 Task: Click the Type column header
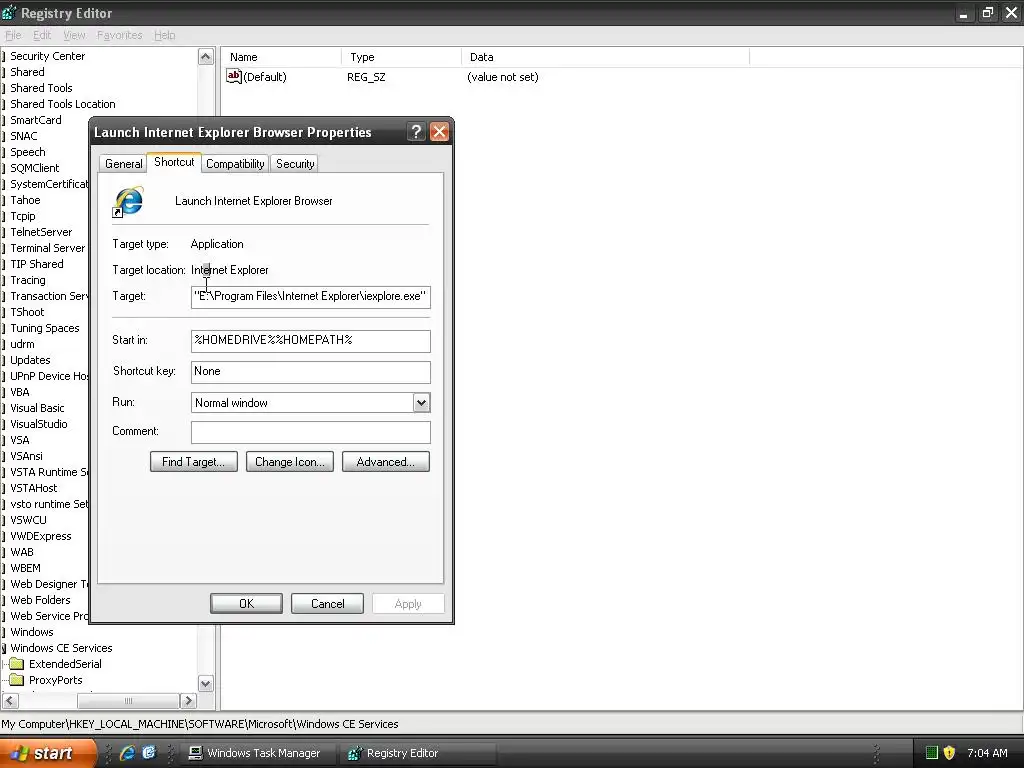[401, 57]
